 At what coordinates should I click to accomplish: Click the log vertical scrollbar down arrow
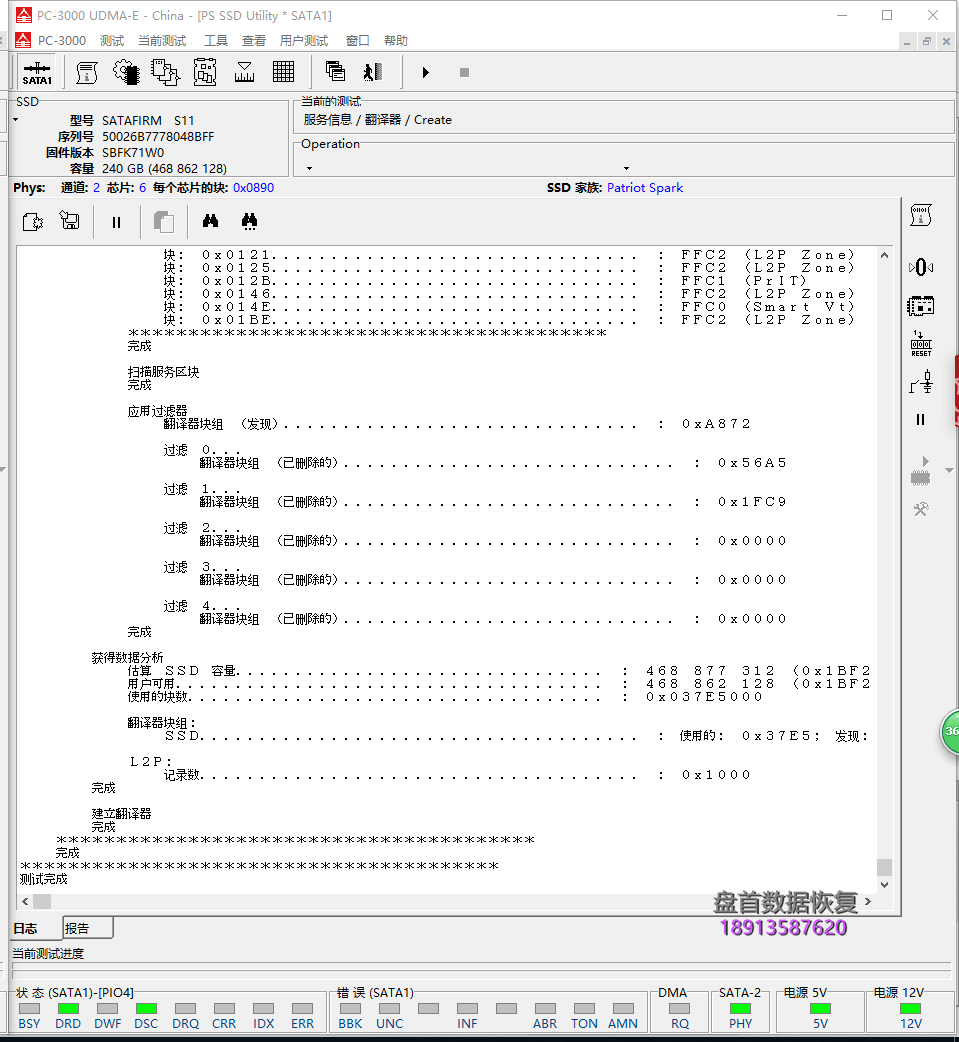coord(884,885)
